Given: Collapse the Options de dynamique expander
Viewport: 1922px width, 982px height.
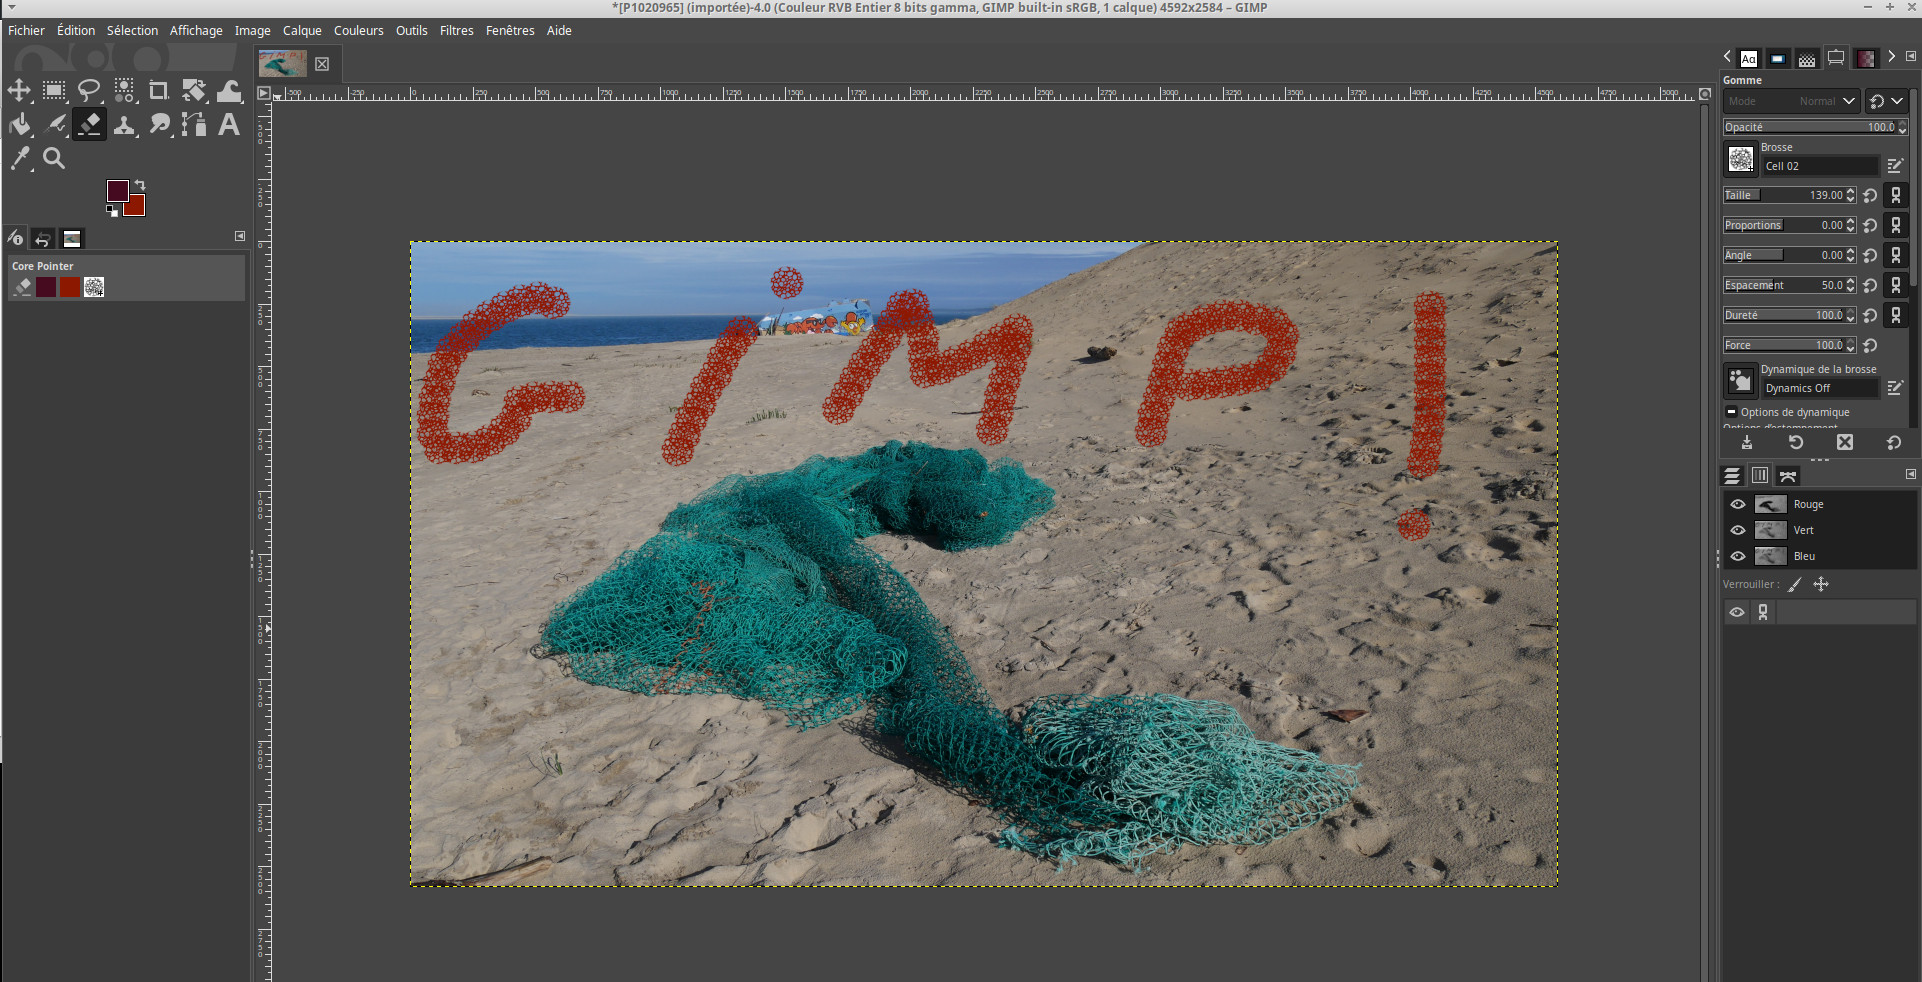Looking at the screenshot, I should [x=1731, y=412].
